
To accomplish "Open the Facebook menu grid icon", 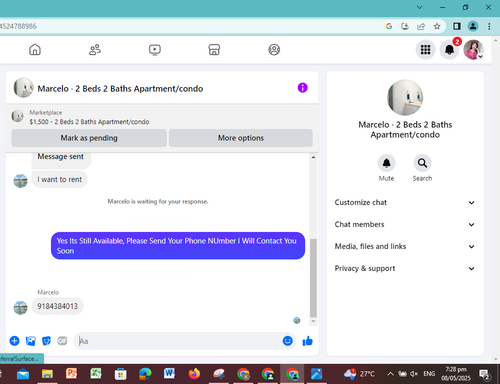I will click(x=425, y=50).
